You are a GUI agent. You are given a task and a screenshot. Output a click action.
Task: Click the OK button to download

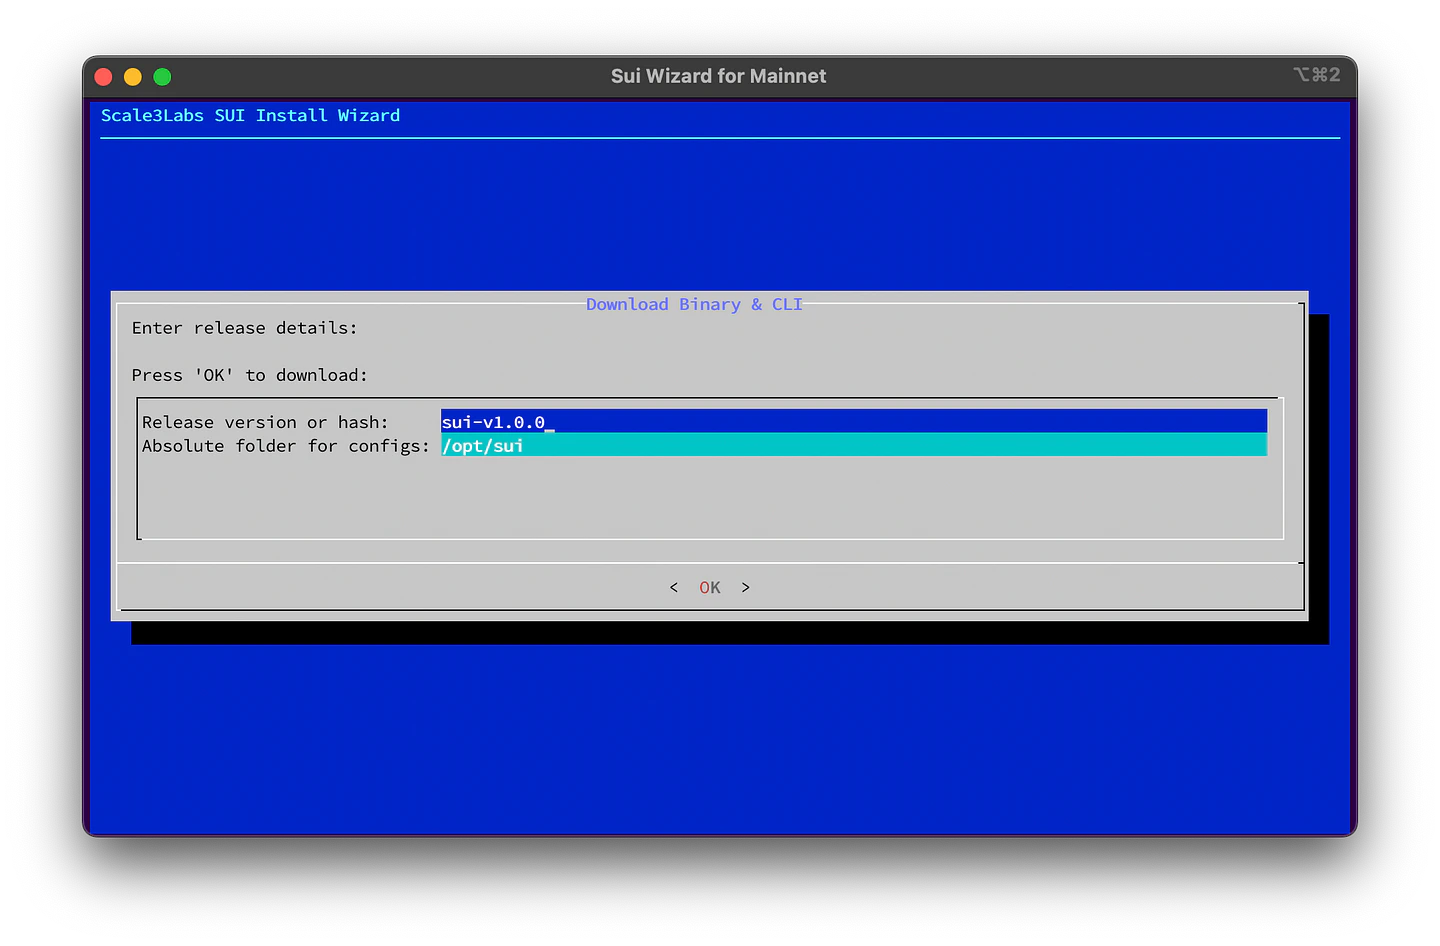coord(710,588)
